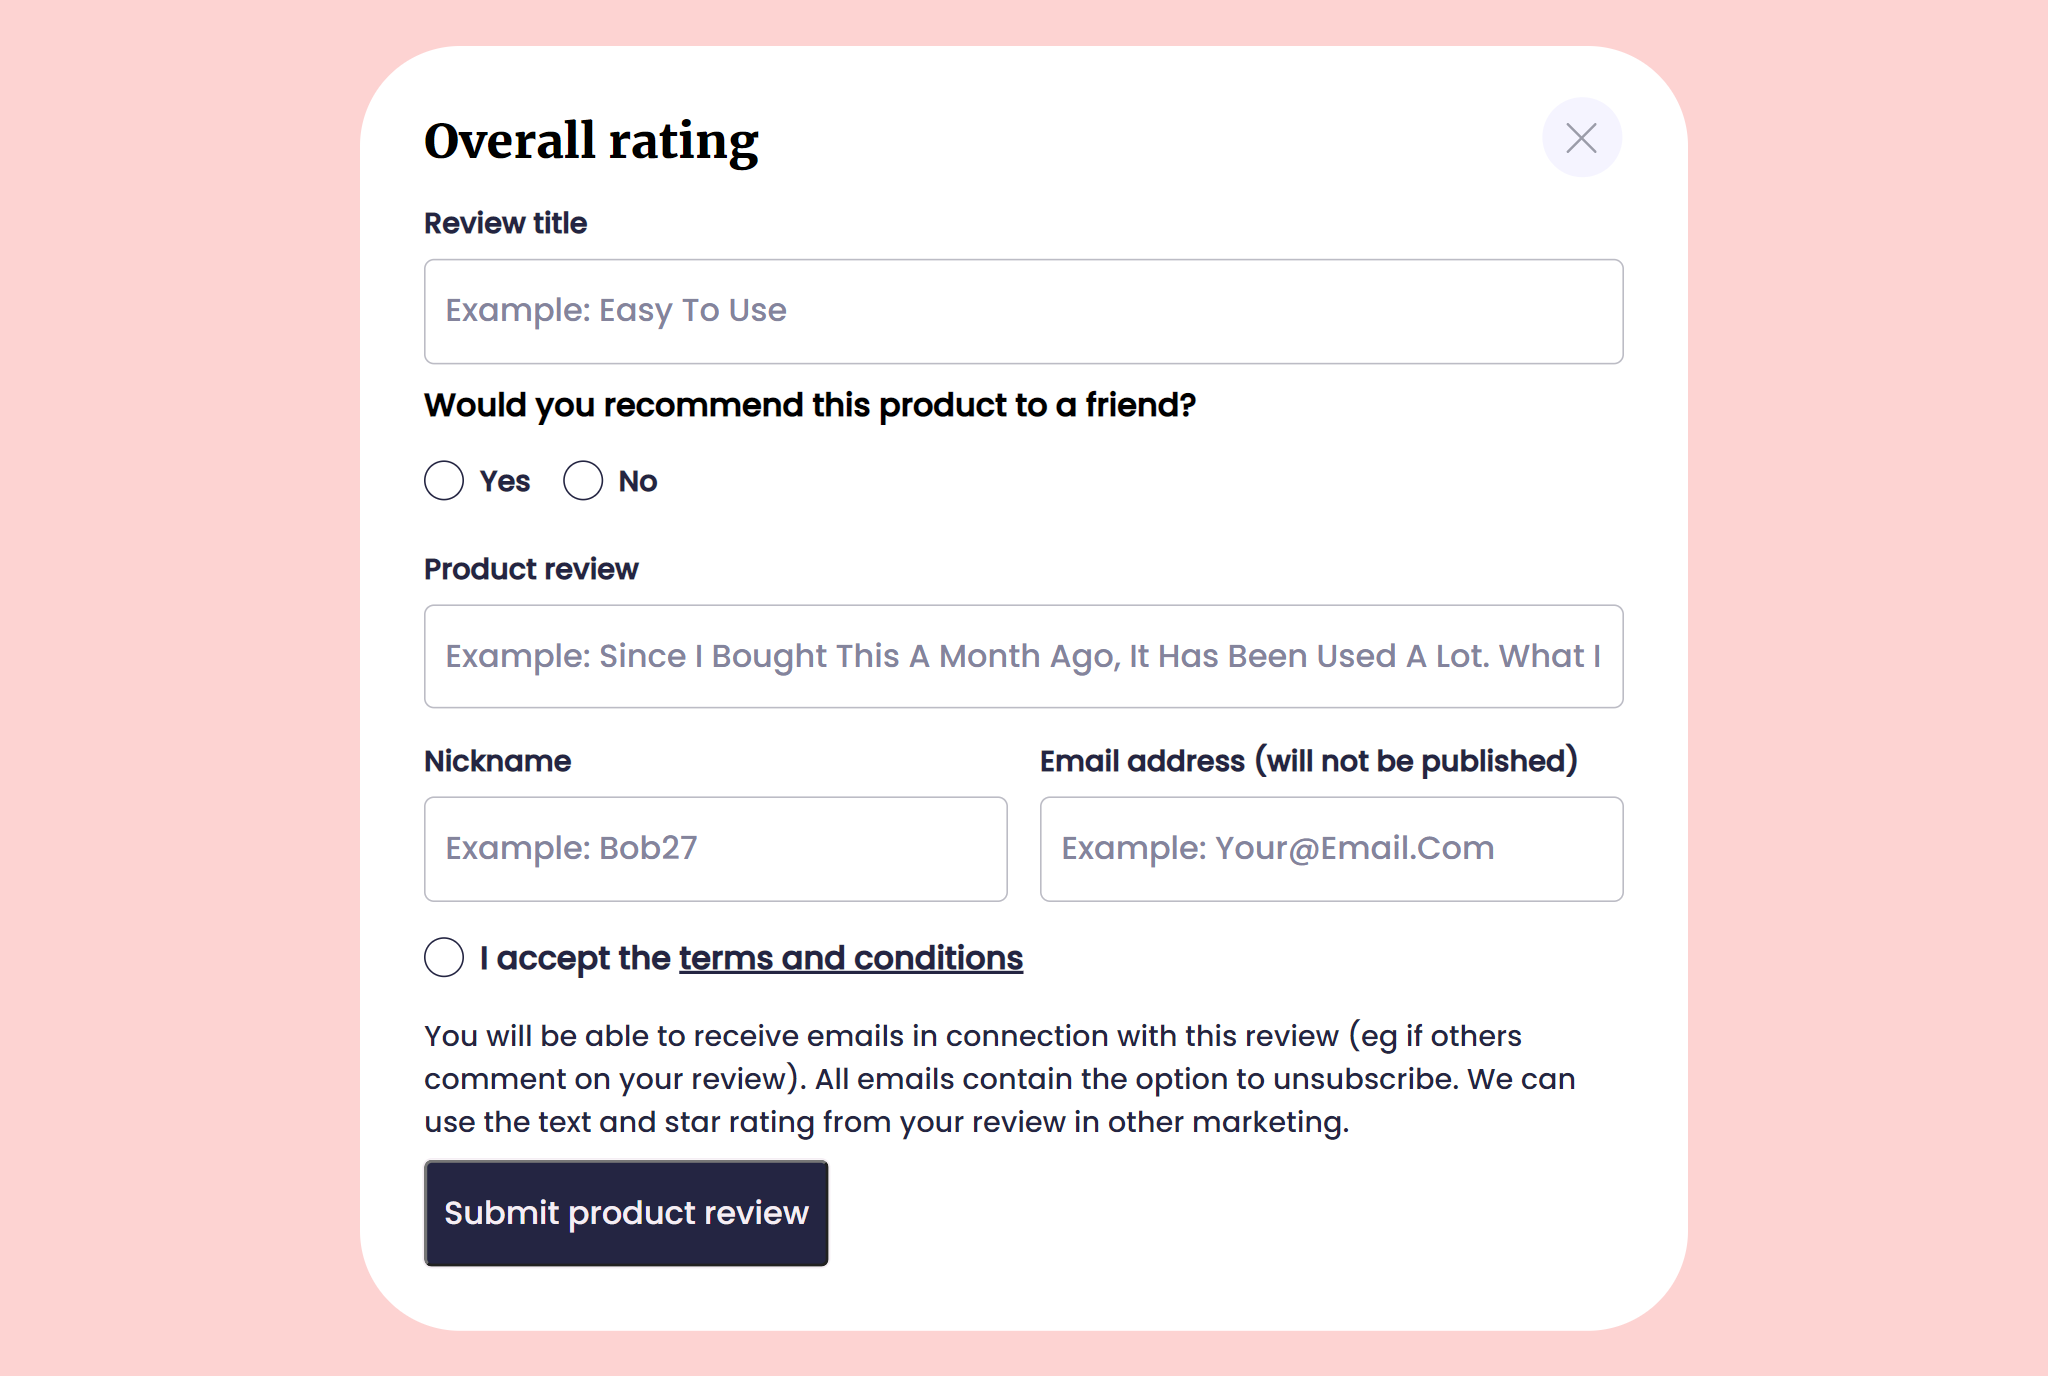Image resolution: width=2048 pixels, height=1376 pixels.
Task: Click the 'Product review' field label
Action: tap(531, 569)
